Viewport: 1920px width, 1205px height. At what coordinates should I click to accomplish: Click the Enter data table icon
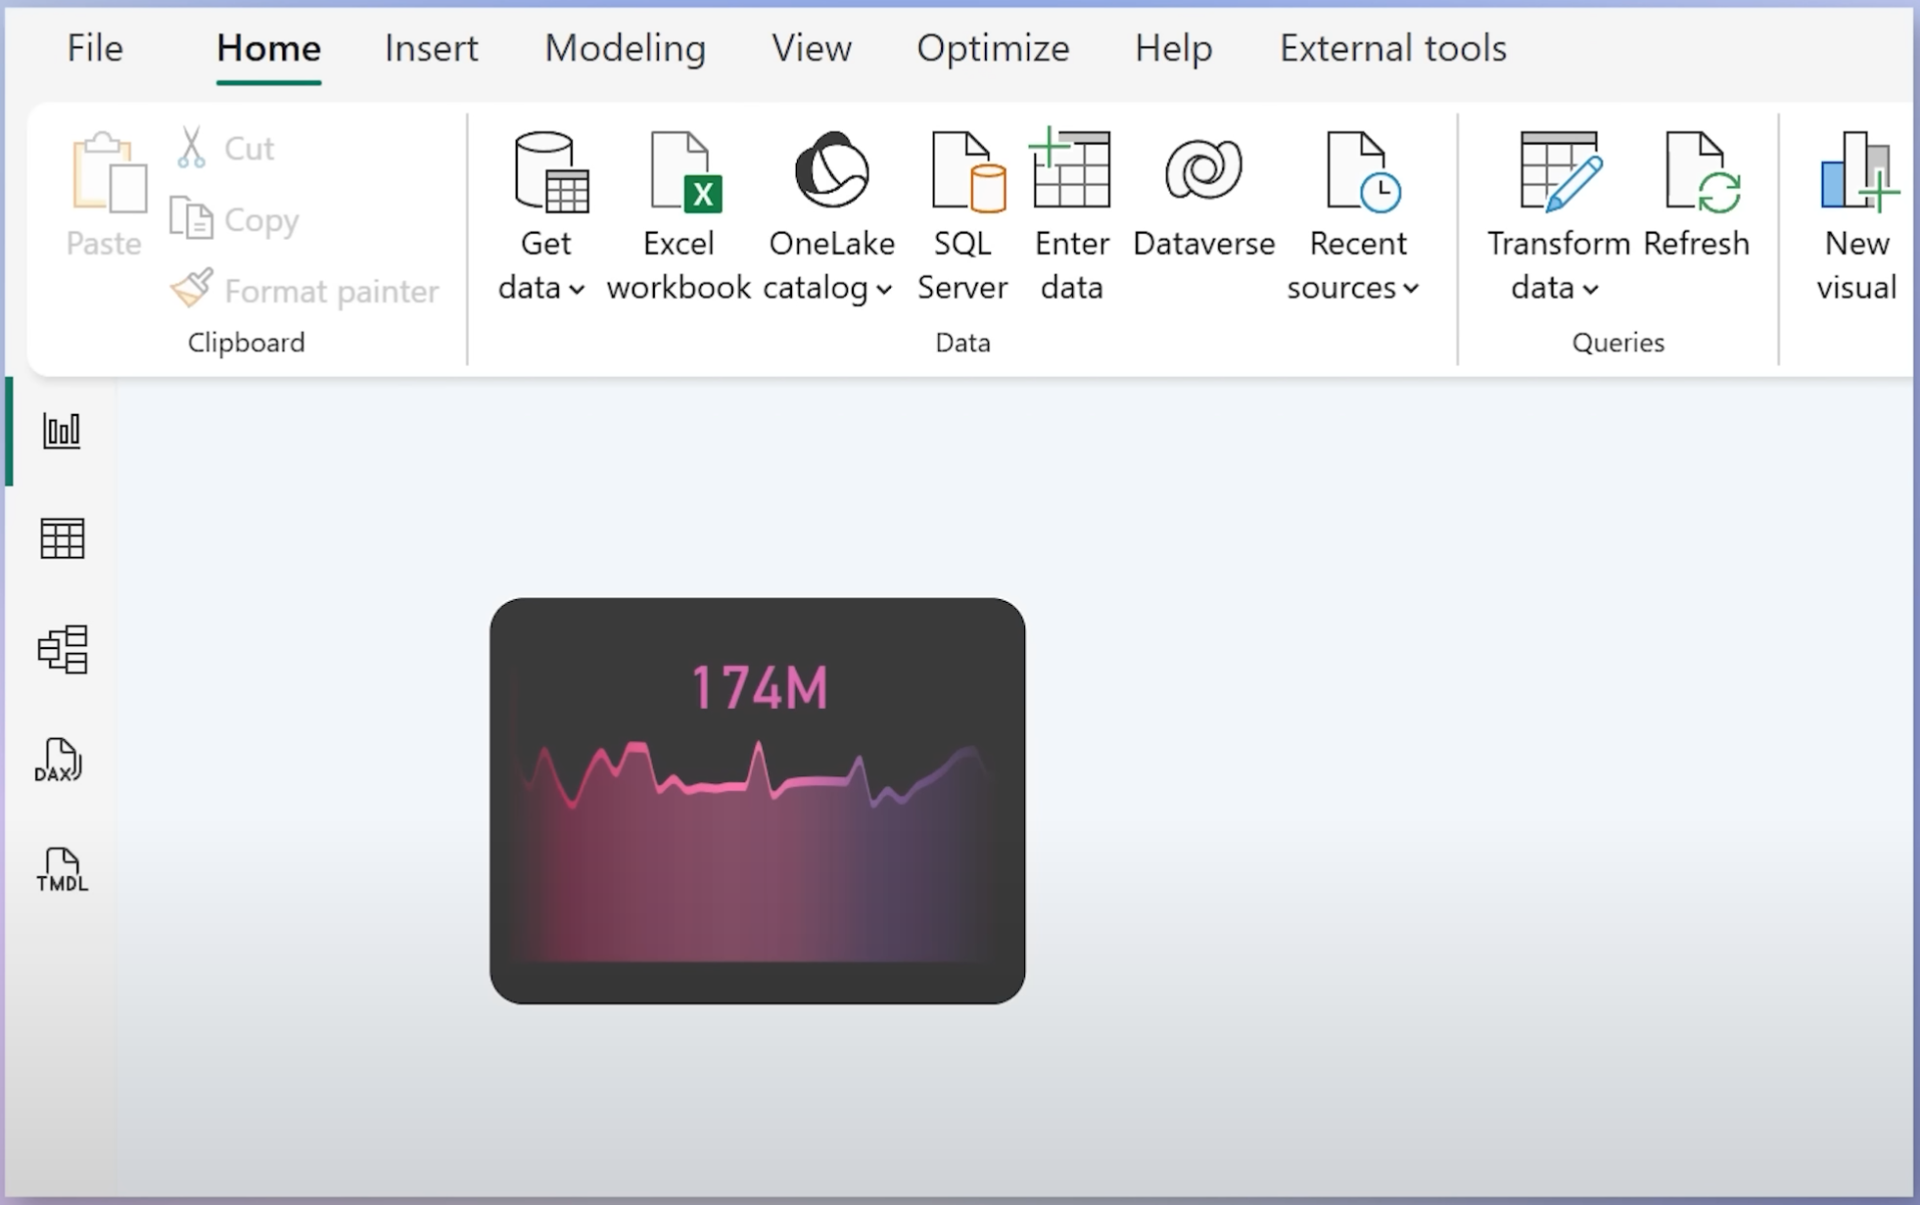(1070, 168)
